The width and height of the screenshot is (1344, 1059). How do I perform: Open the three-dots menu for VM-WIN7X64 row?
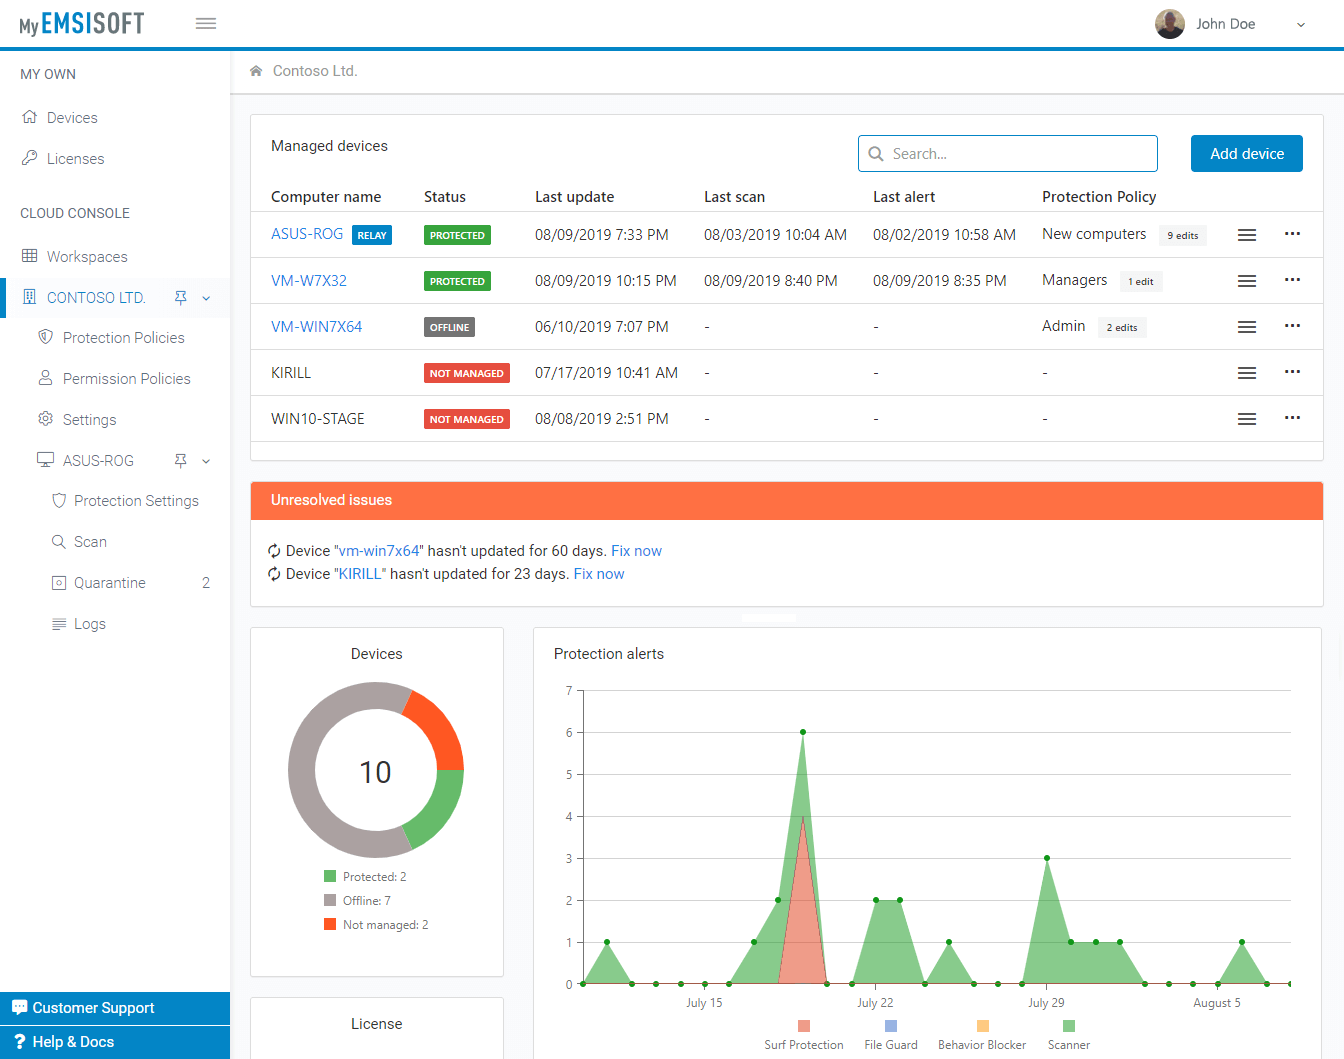coord(1293,325)
